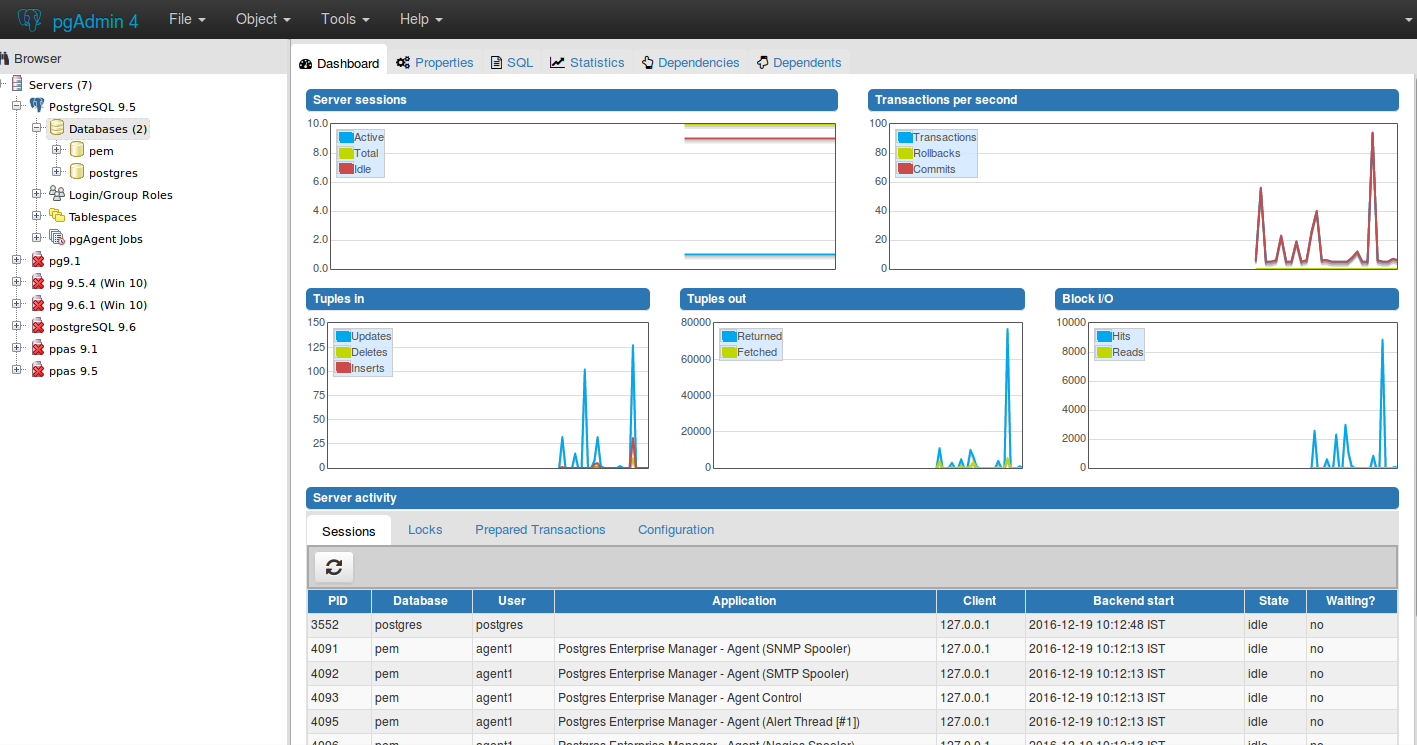Open the Locks tab in Server activity
1417x745 pixels.
click(425, 530)
